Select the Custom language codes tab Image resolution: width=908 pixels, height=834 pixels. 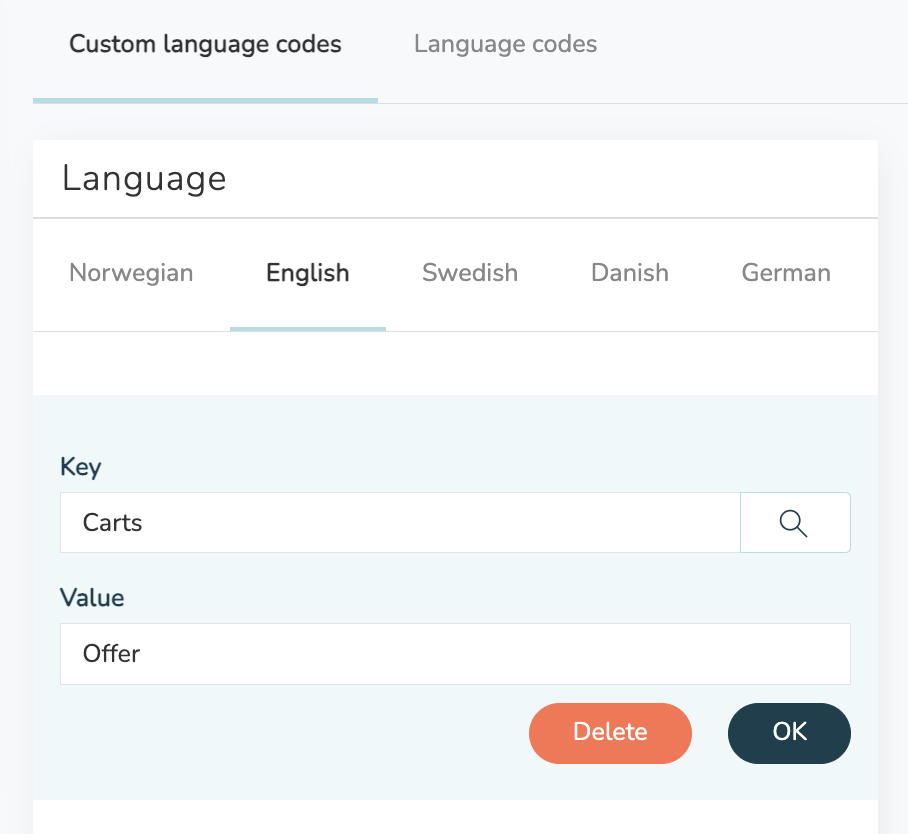pyautogui.click(x=205, y=44)
